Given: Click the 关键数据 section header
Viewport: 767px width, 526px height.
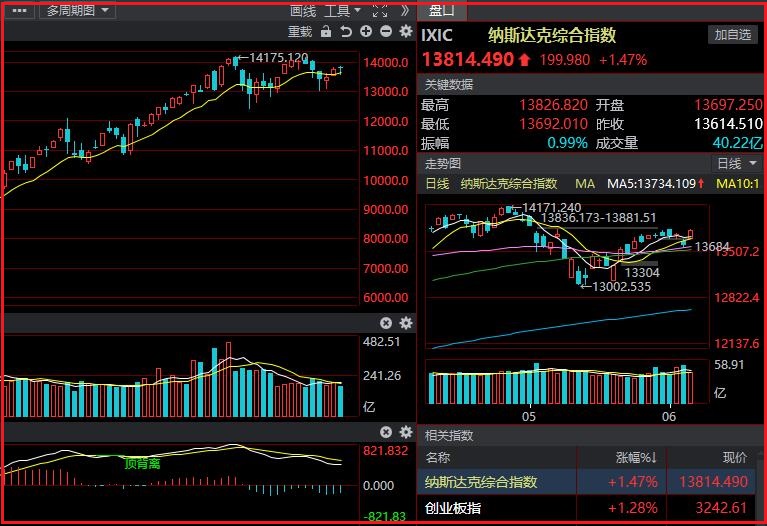Looking at the screenshot, I should (449, 85).
